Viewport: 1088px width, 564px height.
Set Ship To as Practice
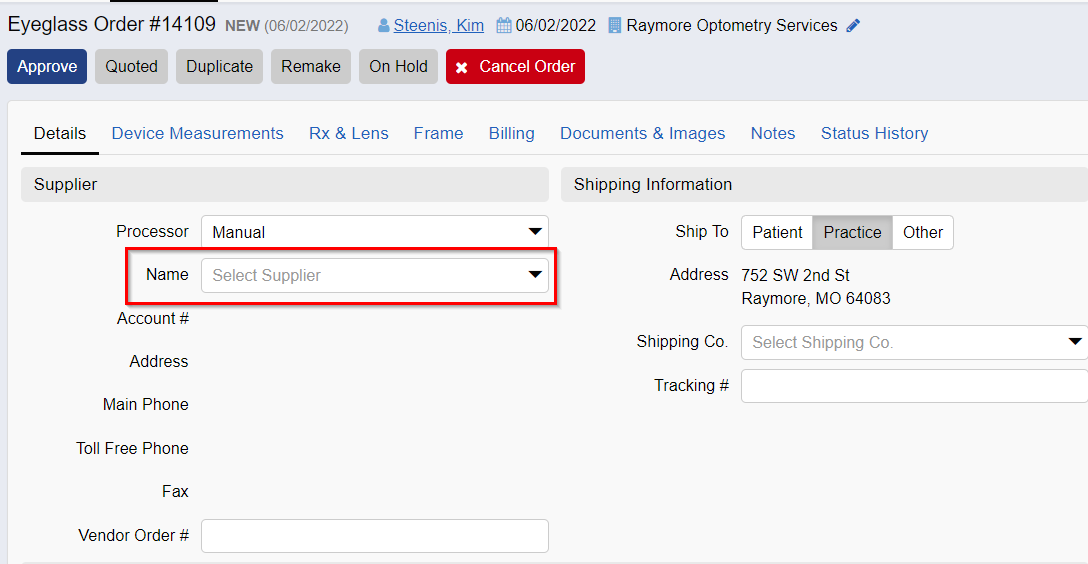pyautogui.click(x=852, y=232)
